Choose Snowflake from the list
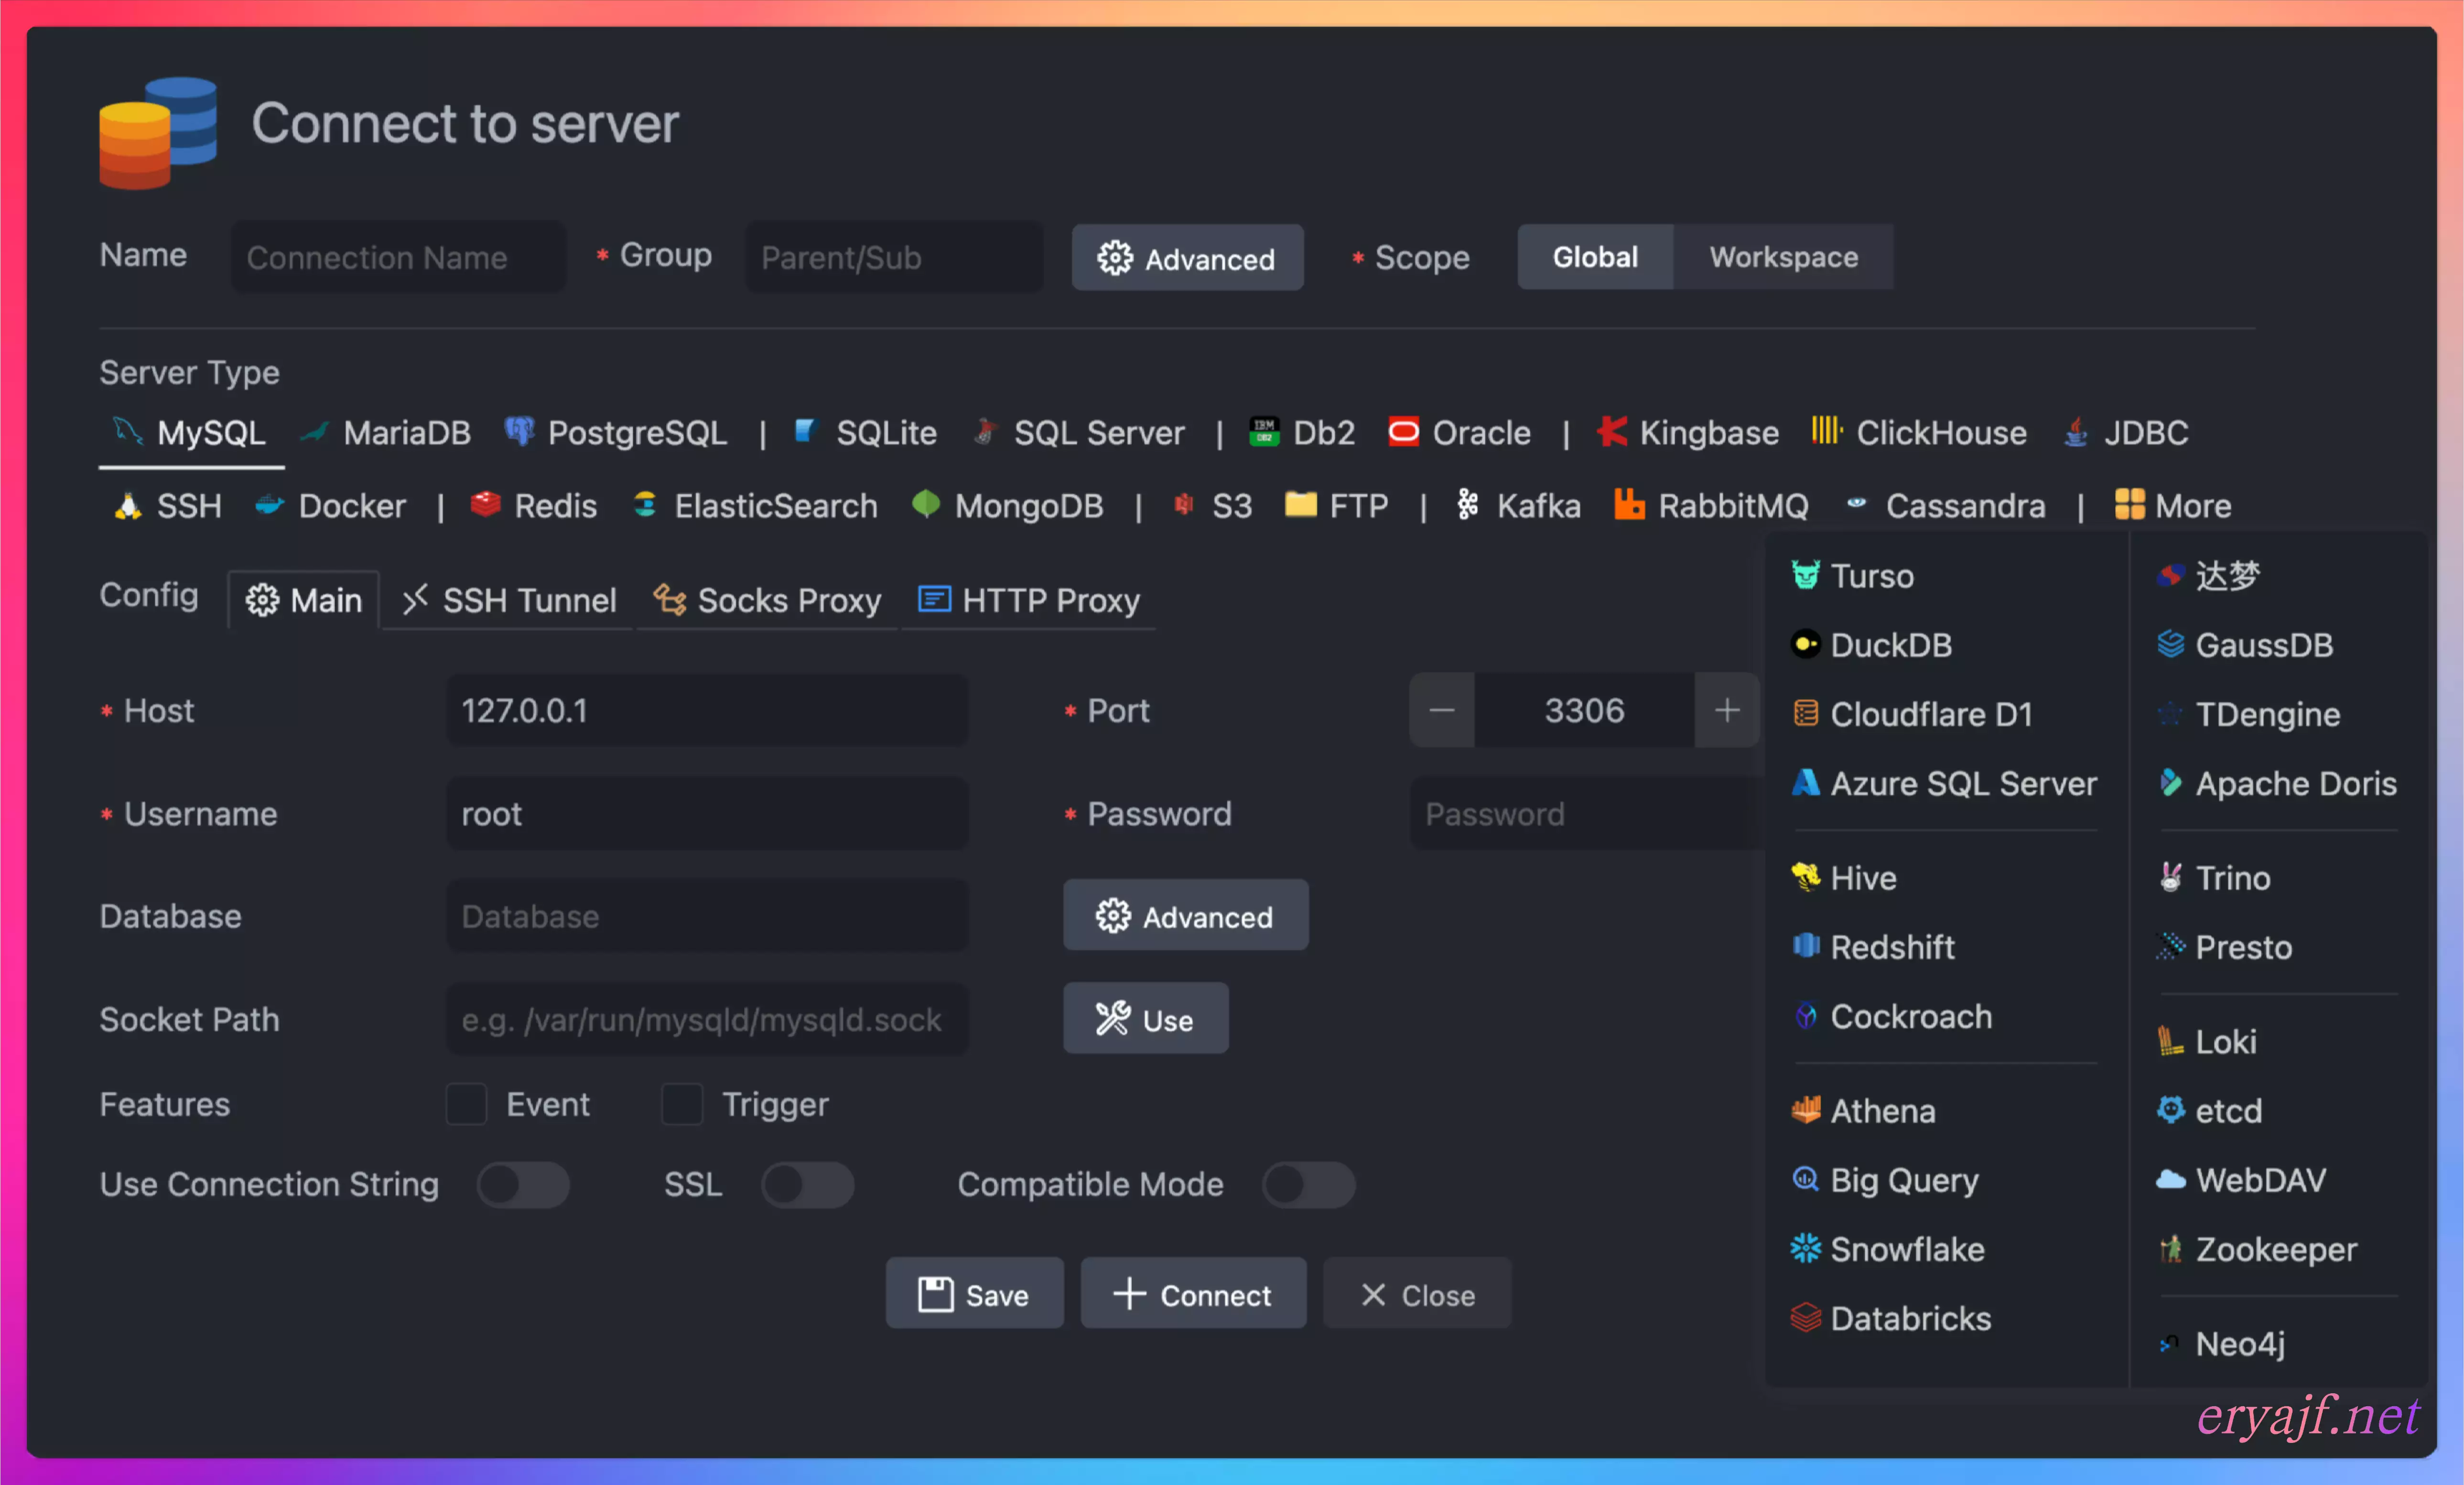 (x=1886, y=1249)
